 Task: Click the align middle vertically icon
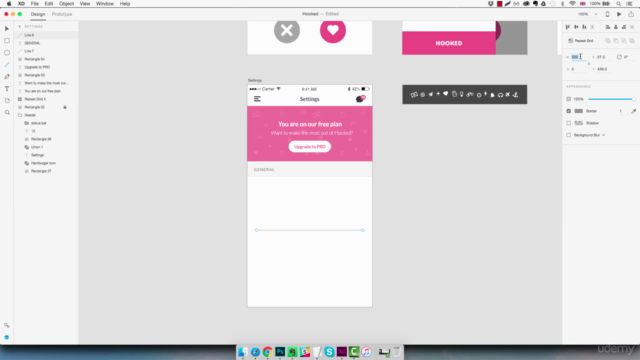576,27
